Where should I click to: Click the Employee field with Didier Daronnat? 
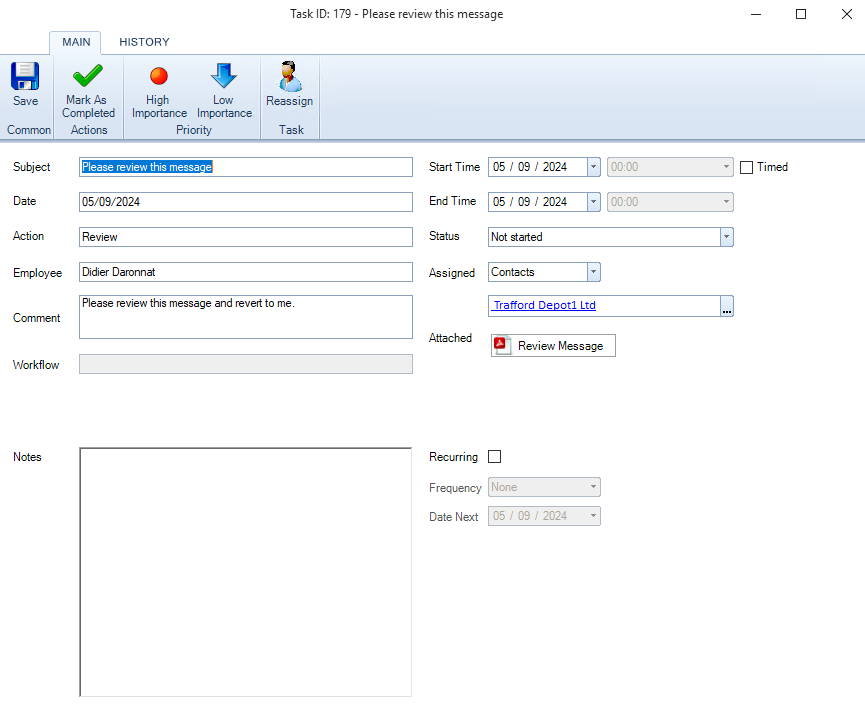(x=246, y=272)
